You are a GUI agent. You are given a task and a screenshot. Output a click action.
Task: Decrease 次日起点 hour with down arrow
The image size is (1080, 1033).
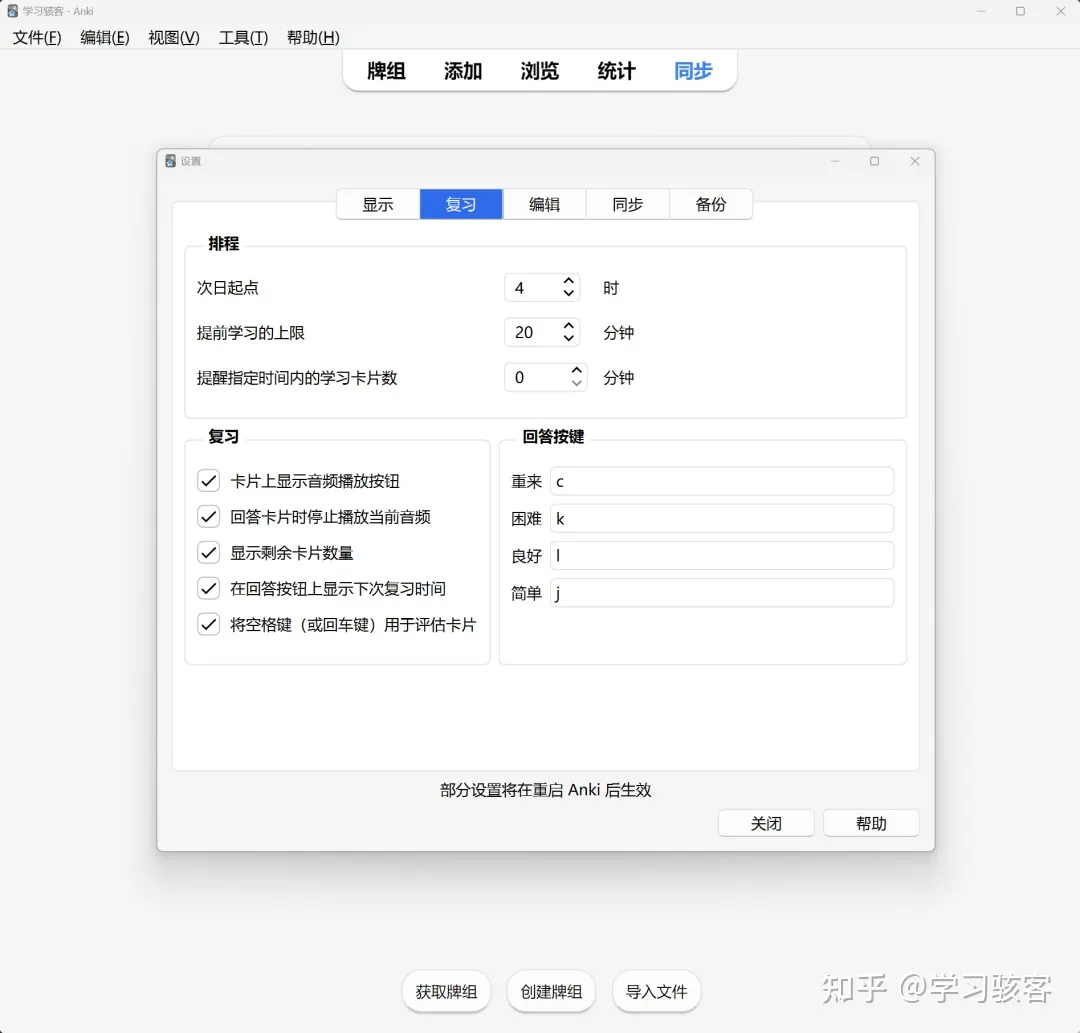pyautogui.click(x=569, y=294)
